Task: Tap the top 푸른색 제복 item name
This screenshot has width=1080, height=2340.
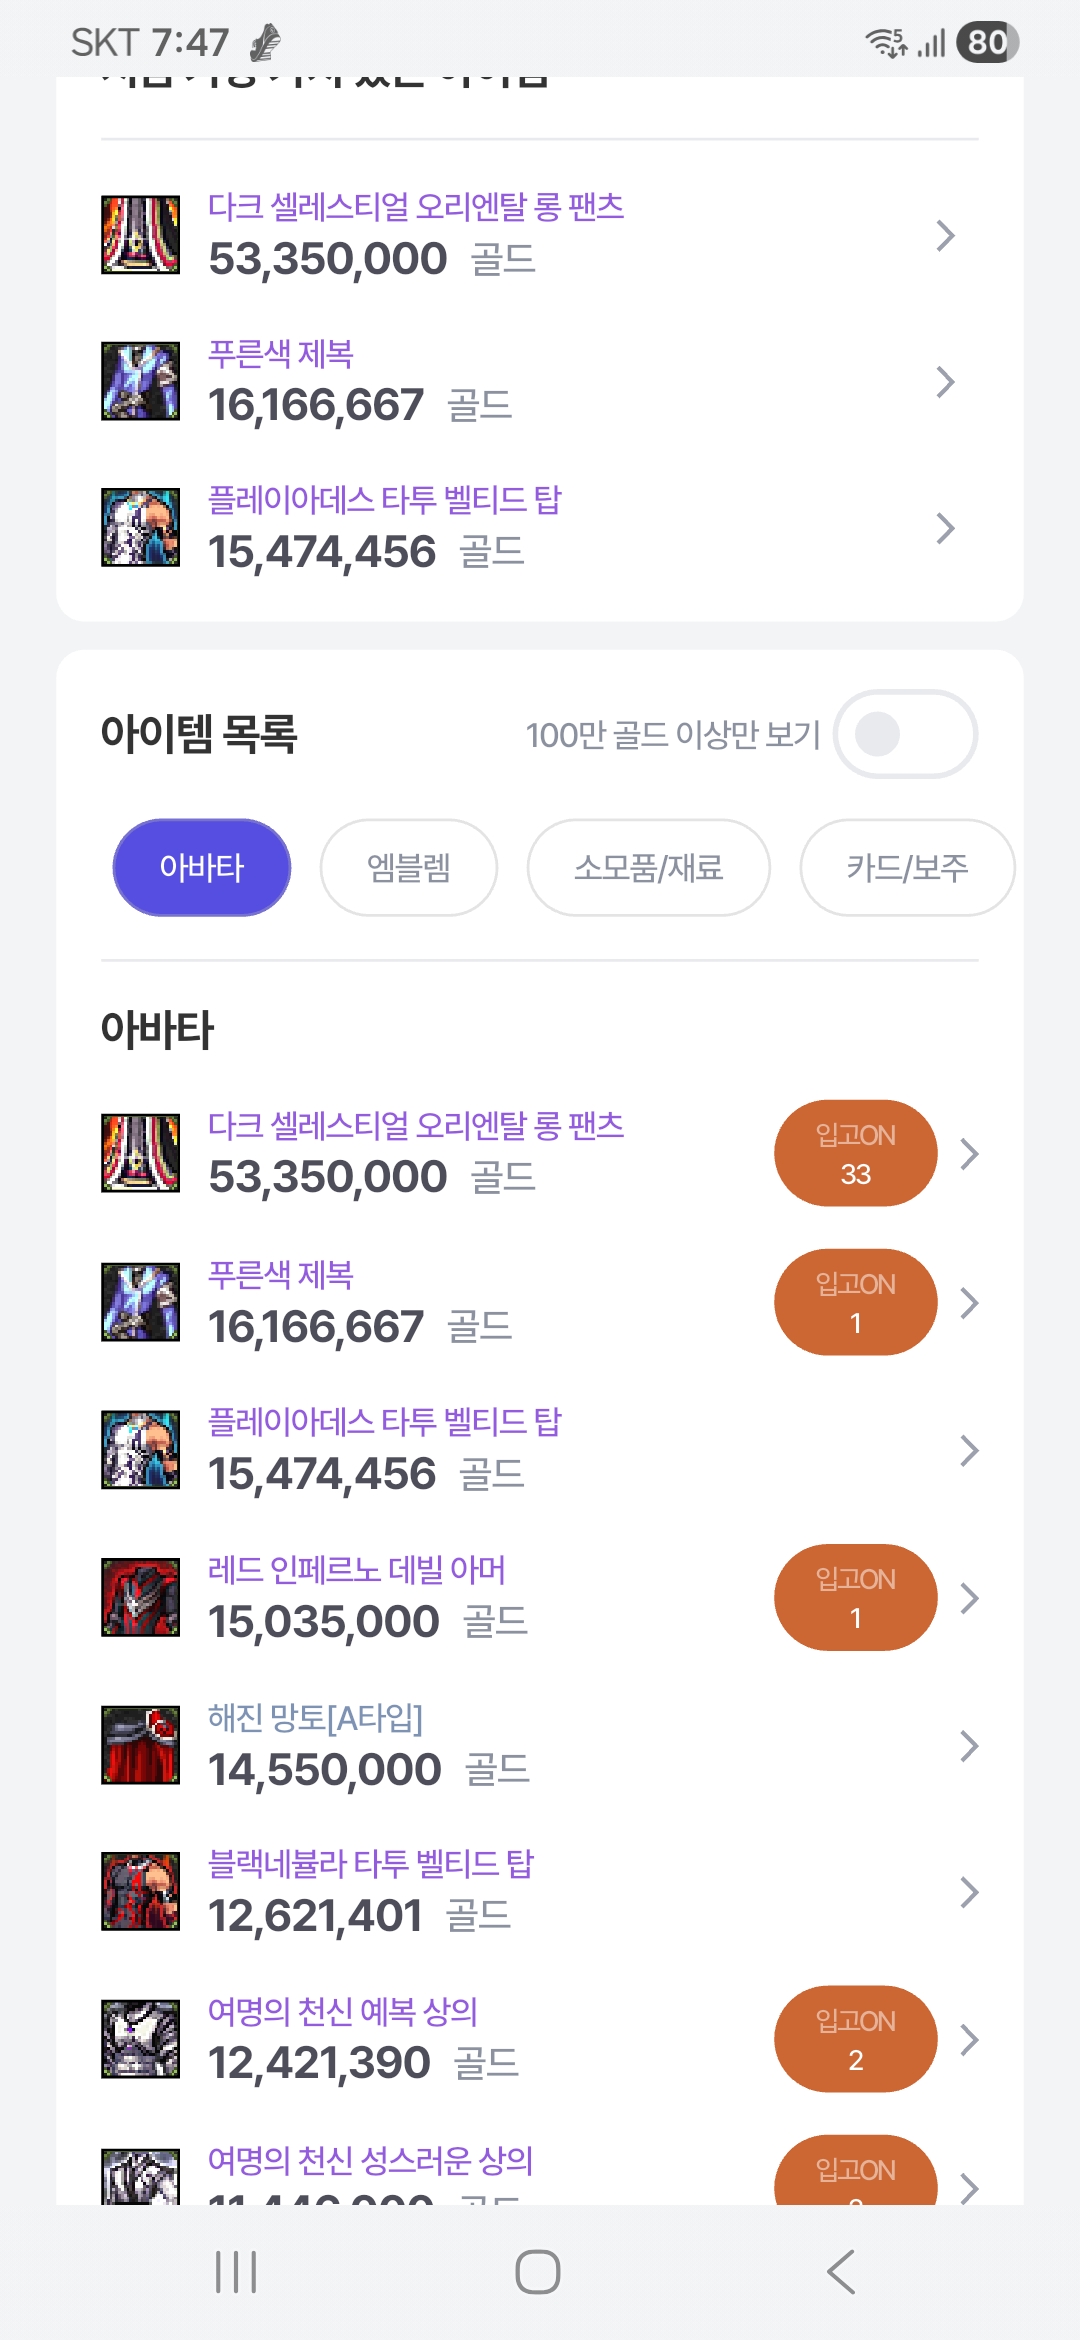Action: point(281,353)
